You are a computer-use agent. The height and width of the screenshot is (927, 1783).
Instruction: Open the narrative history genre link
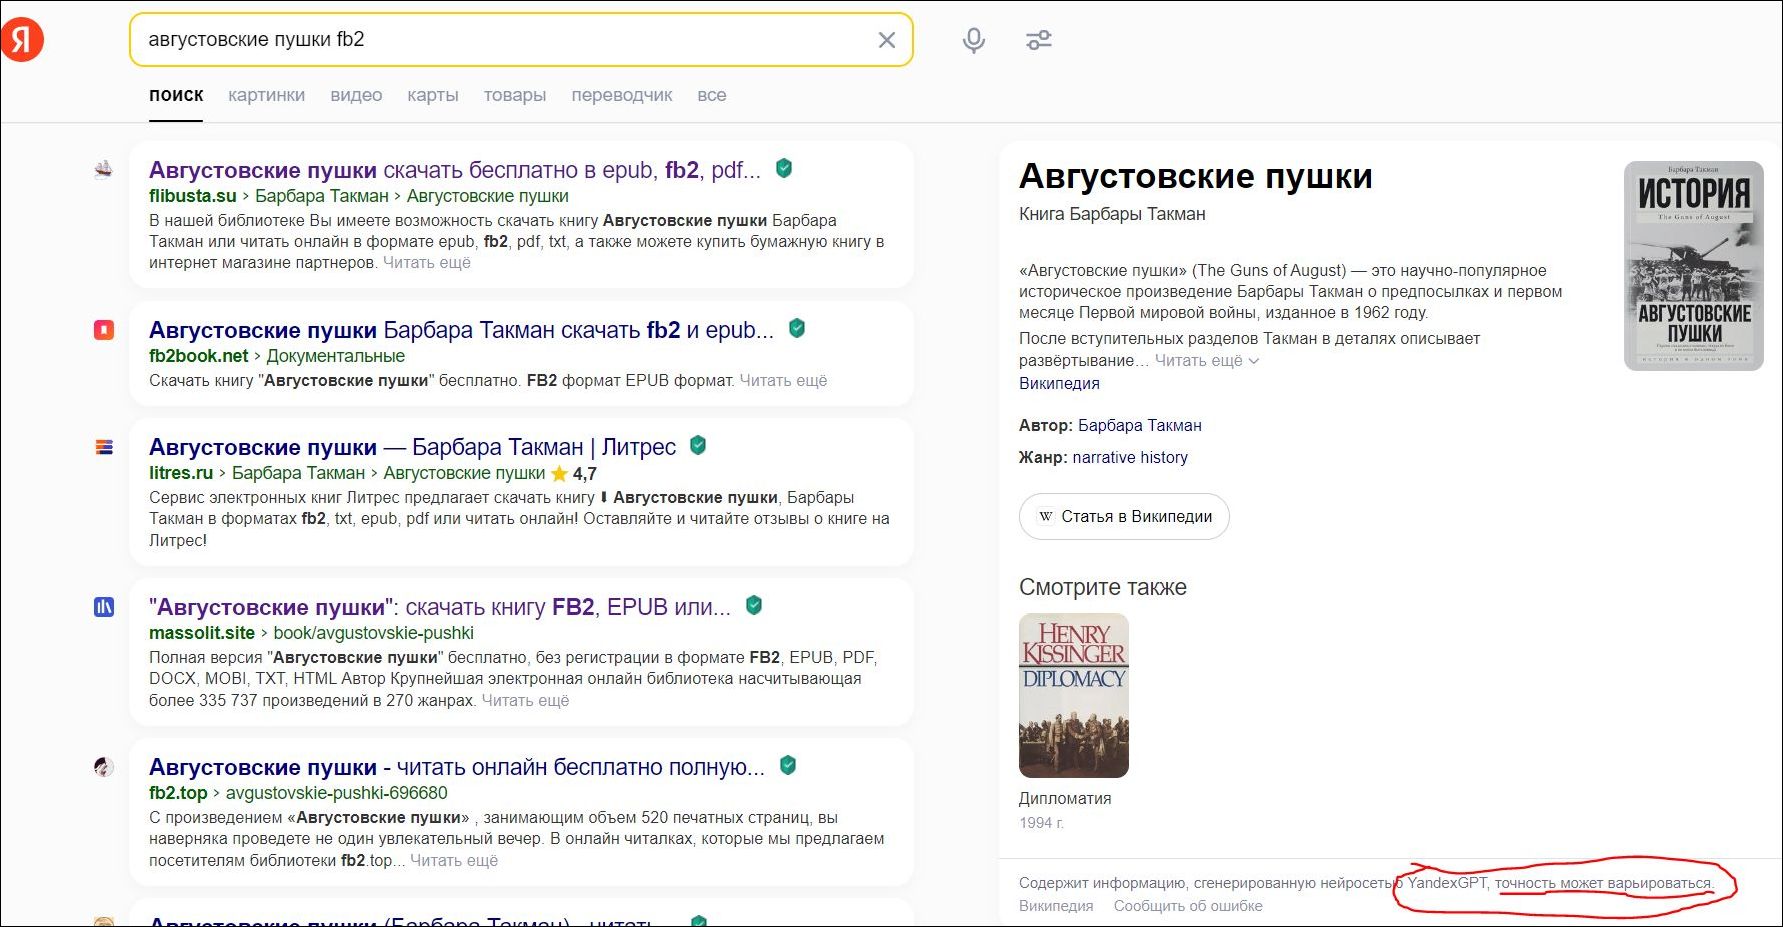tap(1130, 457)
